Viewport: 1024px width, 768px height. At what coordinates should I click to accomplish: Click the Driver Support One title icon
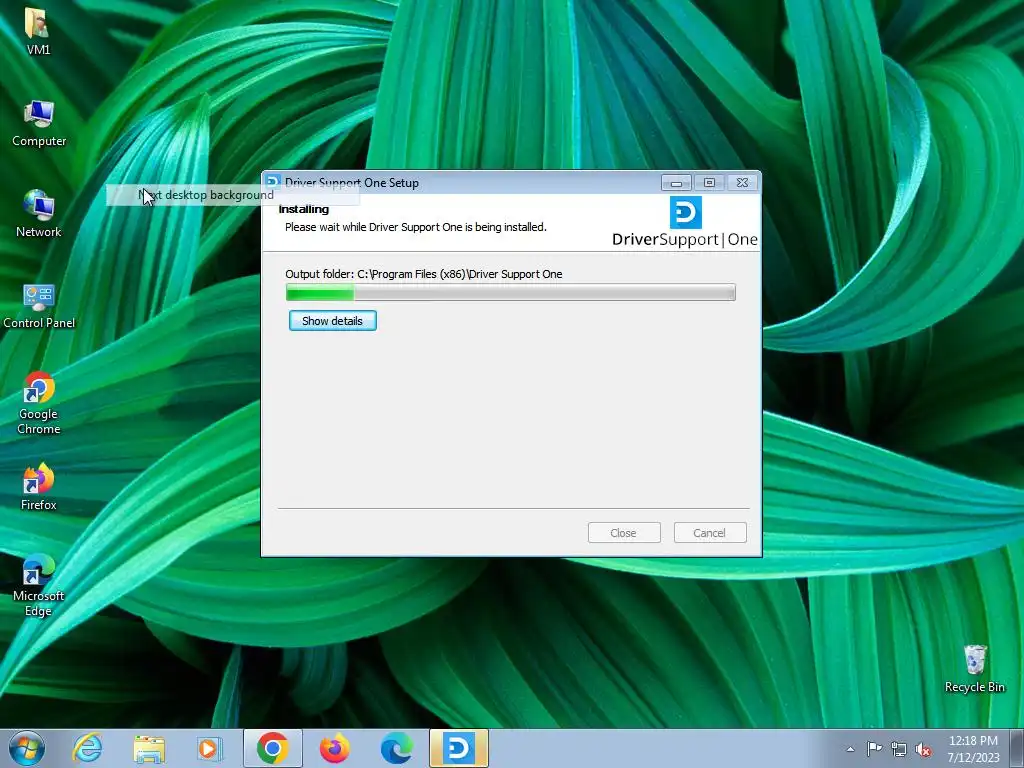pos(273,182)
